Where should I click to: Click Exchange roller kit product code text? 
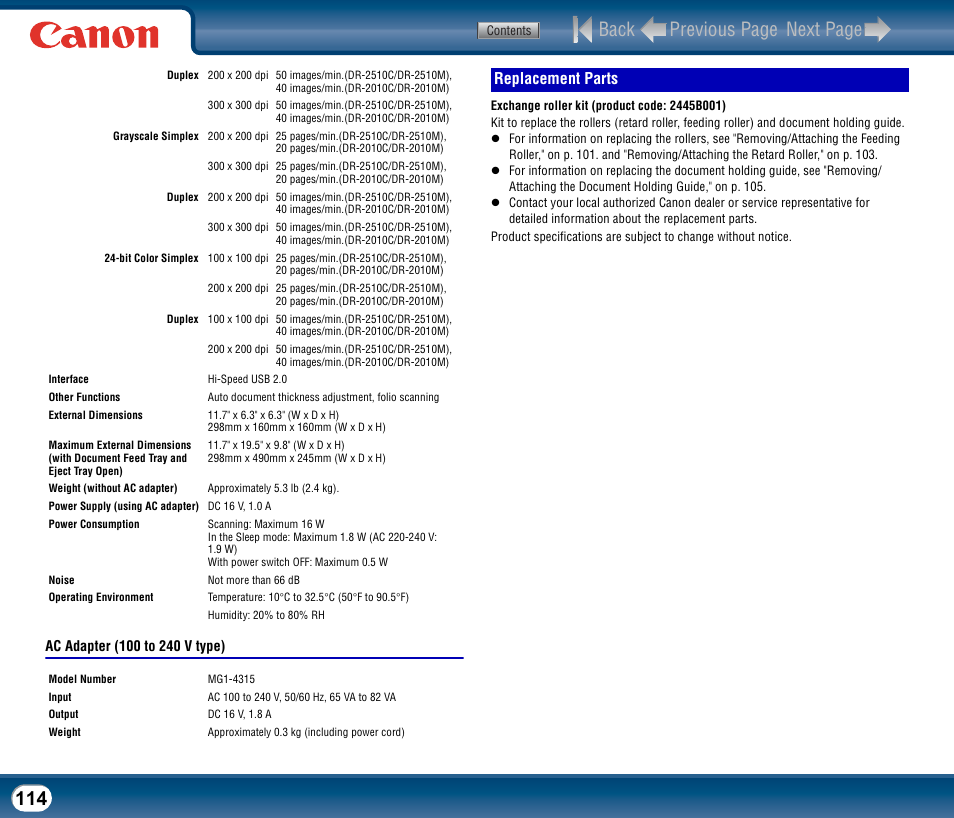608,106
